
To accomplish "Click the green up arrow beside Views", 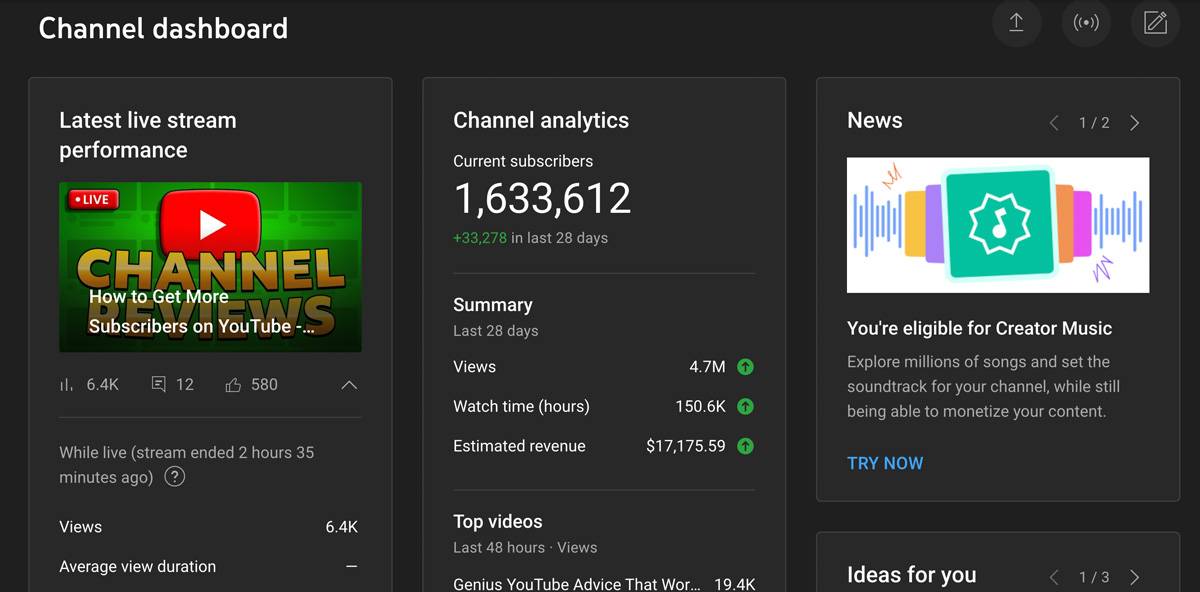I will pyautogui.click(x=745, y=367).
